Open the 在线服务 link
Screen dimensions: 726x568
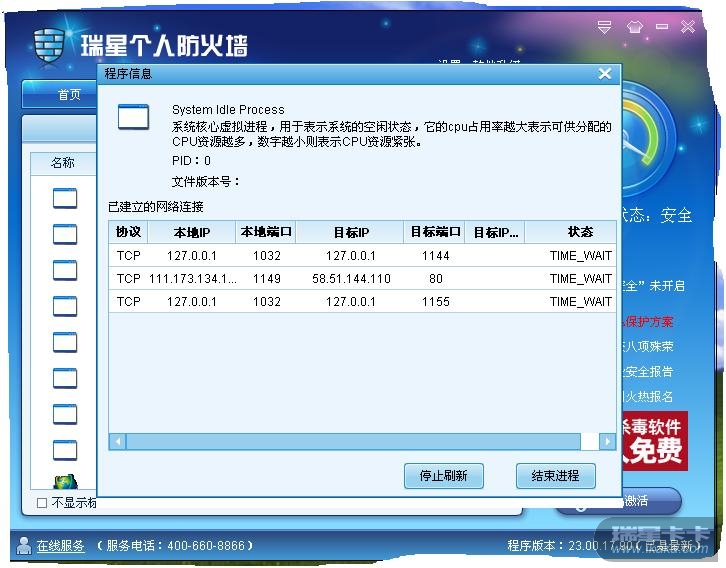tap(61, 546)
